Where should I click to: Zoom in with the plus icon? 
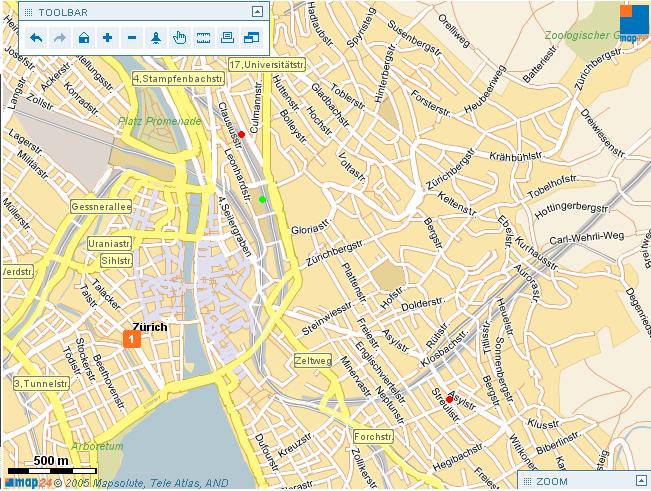tap(107, 38)
